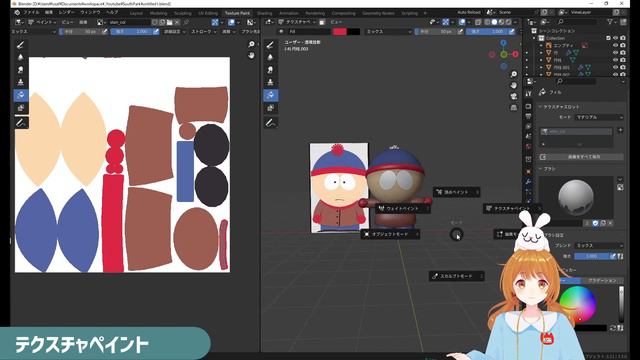Click the zoom magnifier in 3D viewport

[x=513, y=74]
